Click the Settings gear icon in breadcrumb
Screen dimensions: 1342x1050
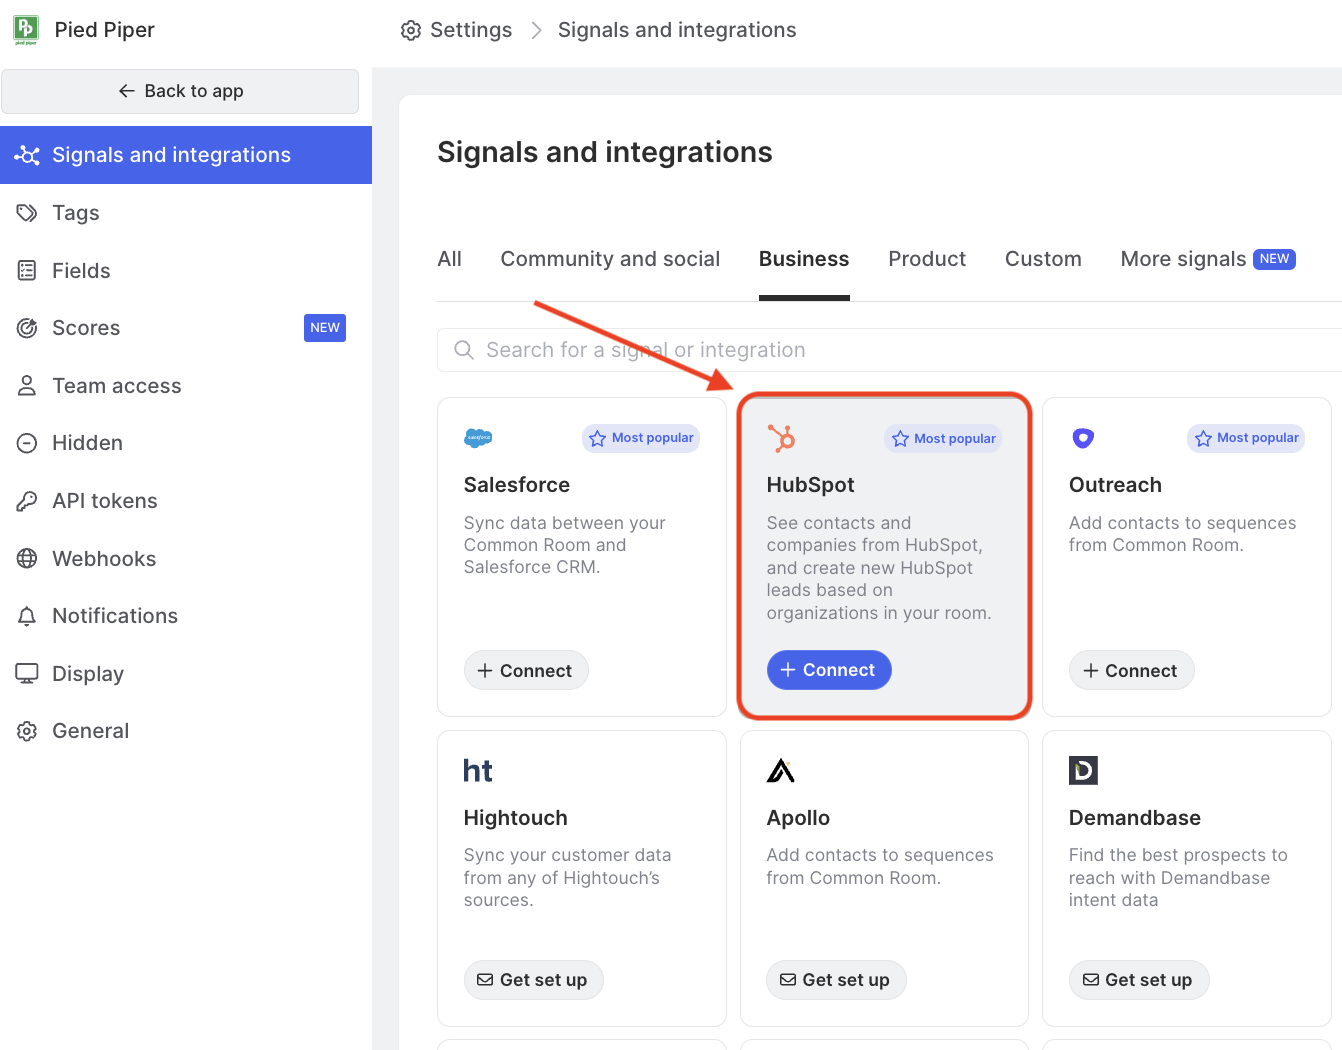point(411,30)
